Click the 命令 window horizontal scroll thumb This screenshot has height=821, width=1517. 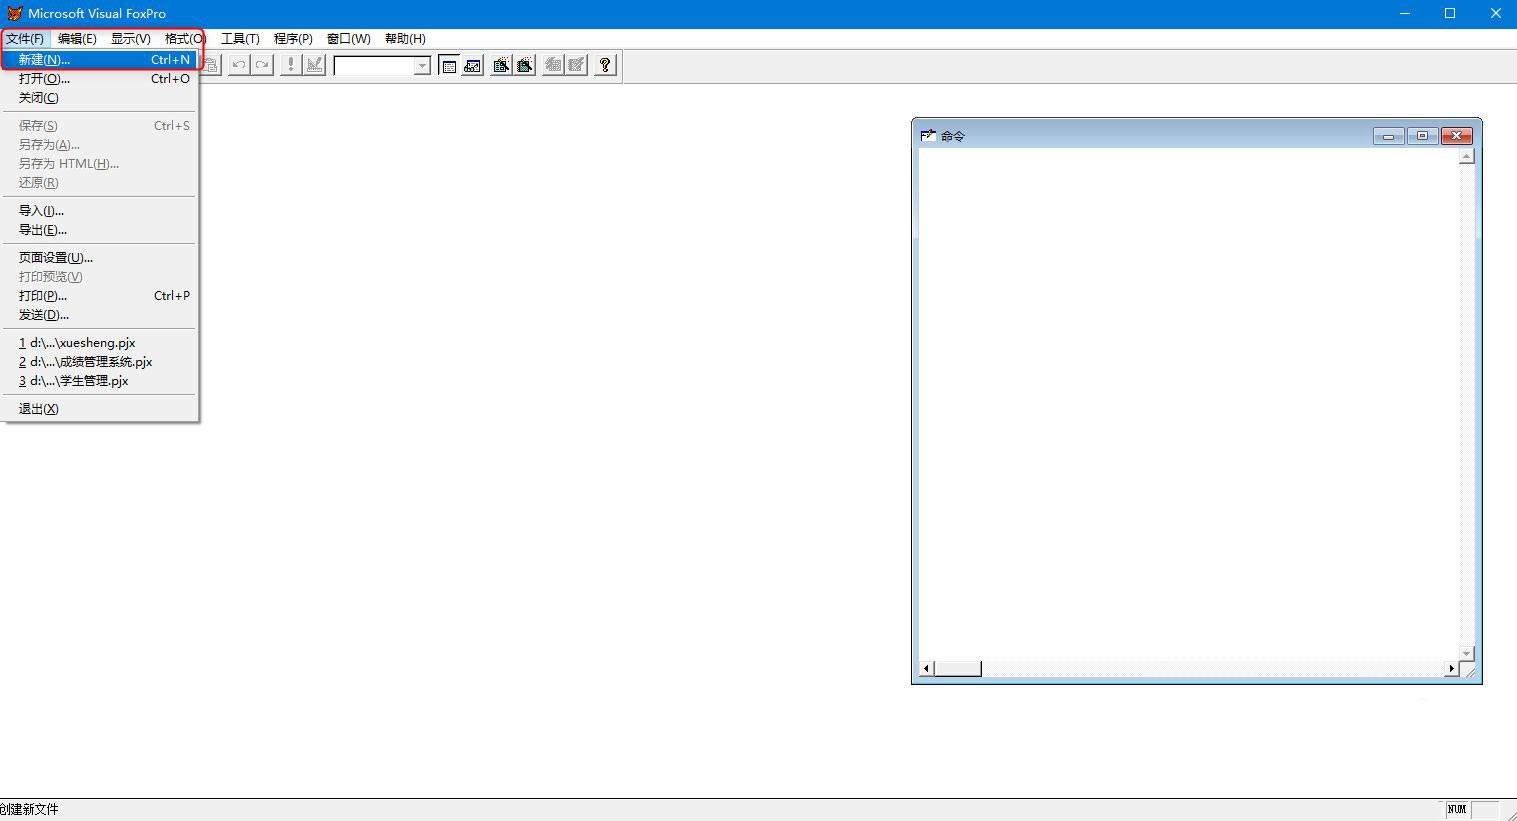point(957,669)
